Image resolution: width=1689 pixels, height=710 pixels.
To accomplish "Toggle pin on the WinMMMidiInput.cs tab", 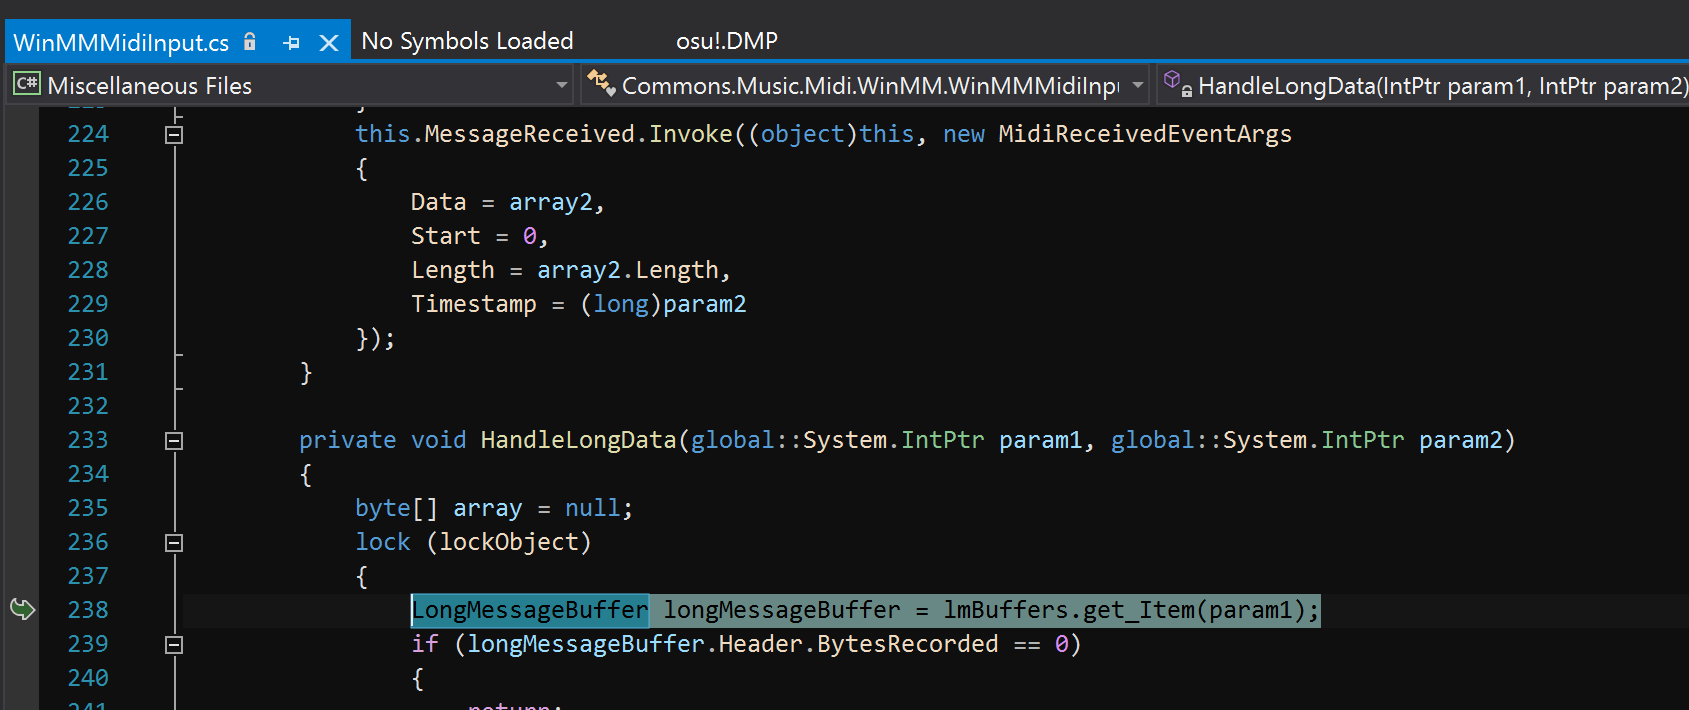I will (291, 43).
